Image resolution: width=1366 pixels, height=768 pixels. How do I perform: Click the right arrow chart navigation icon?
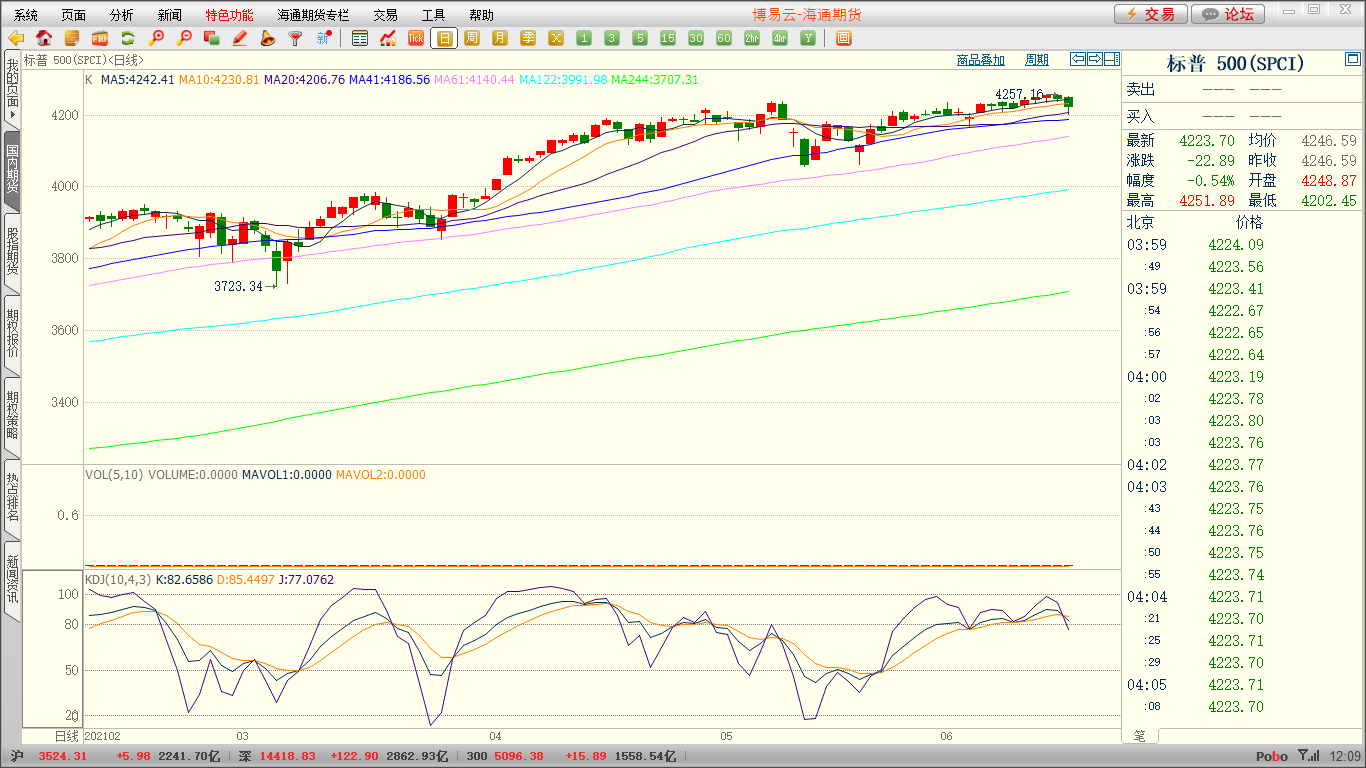point(1095,59)
